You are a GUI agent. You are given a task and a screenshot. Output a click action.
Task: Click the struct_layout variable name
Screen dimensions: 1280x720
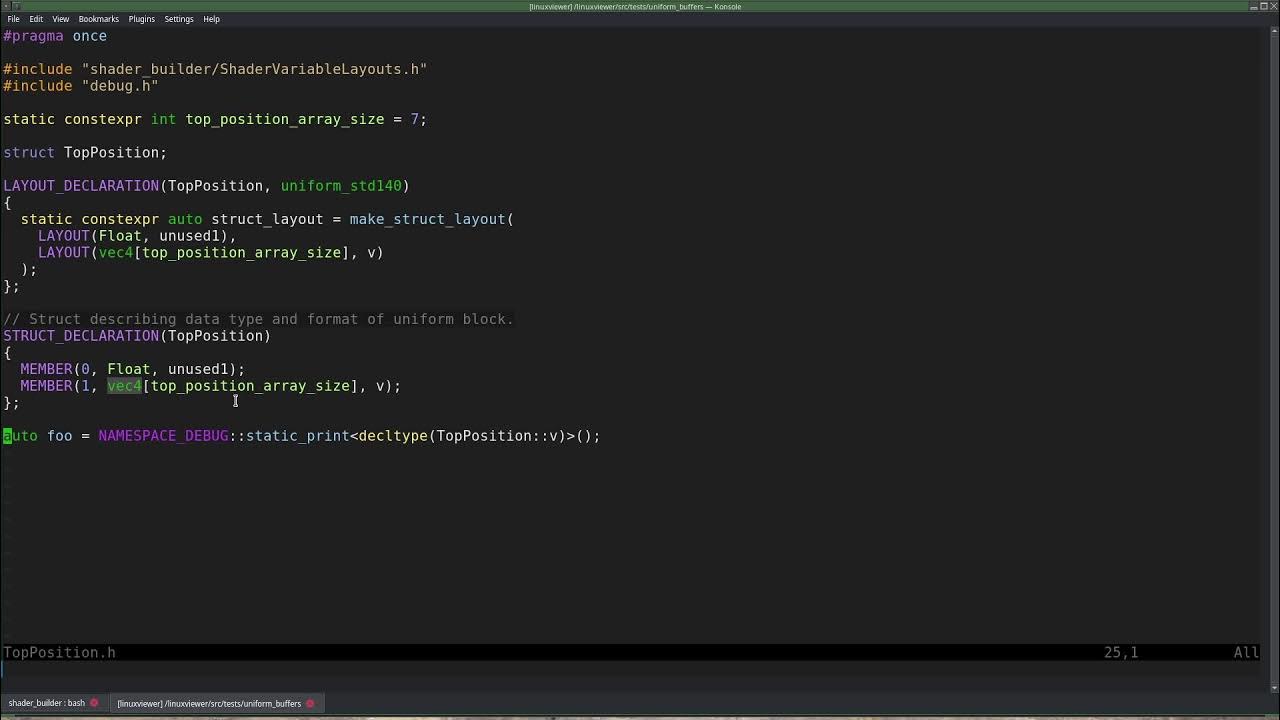[x=267, y=219]
